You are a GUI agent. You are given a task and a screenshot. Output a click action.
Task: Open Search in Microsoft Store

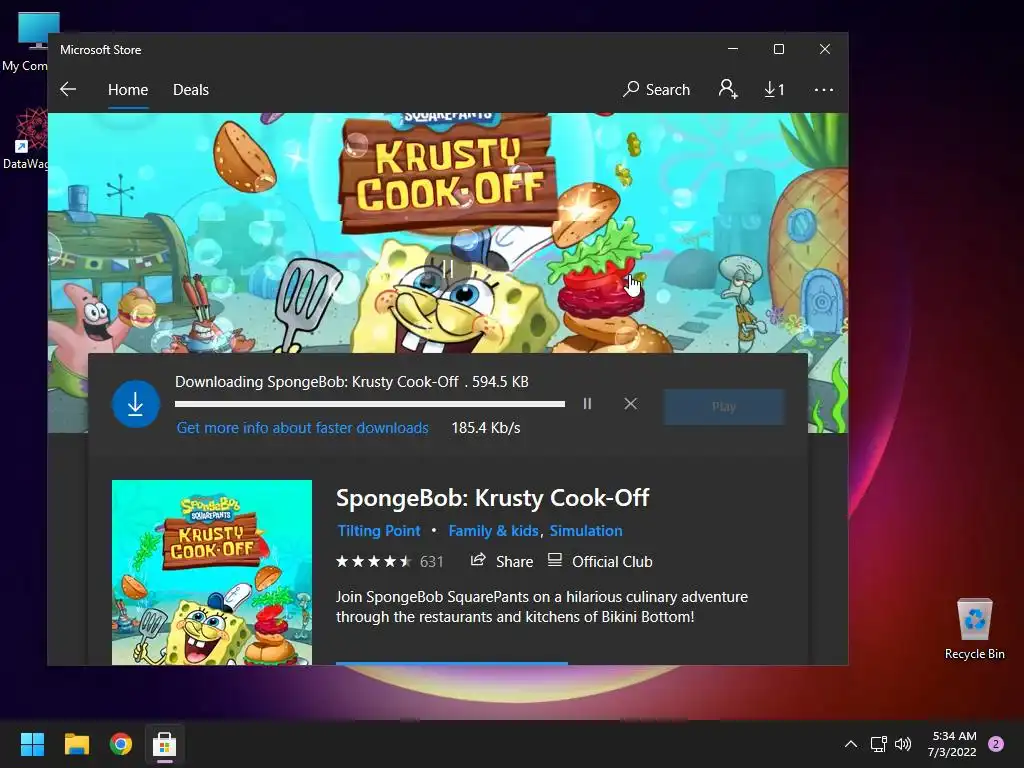tap(656, 89)
